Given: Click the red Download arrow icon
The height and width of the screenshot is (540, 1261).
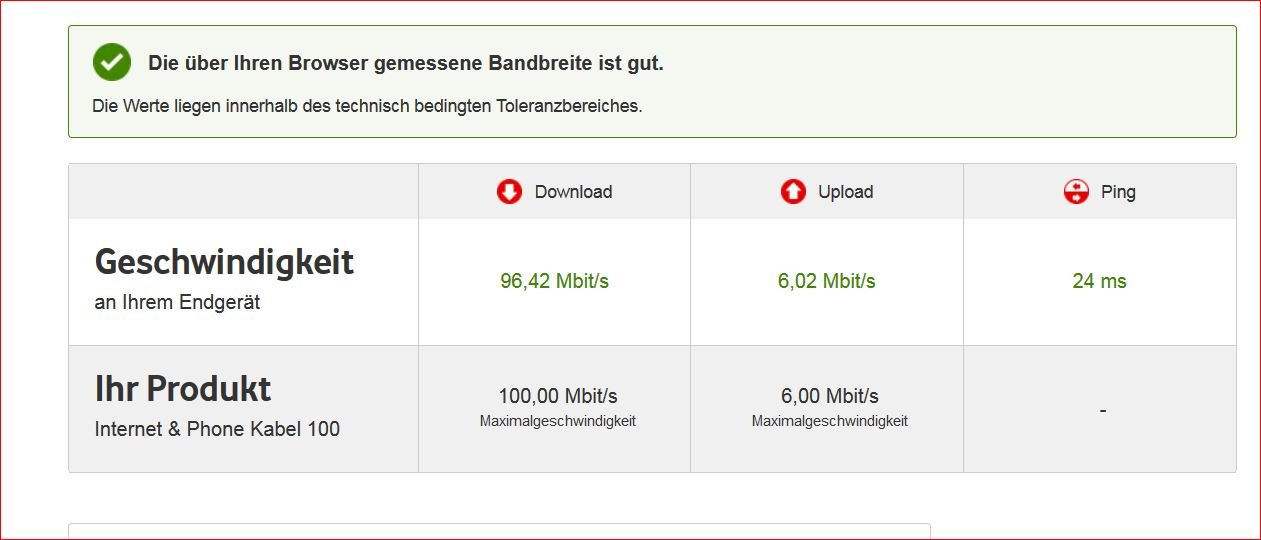Looking at the screenshot, I should (510, 192).
